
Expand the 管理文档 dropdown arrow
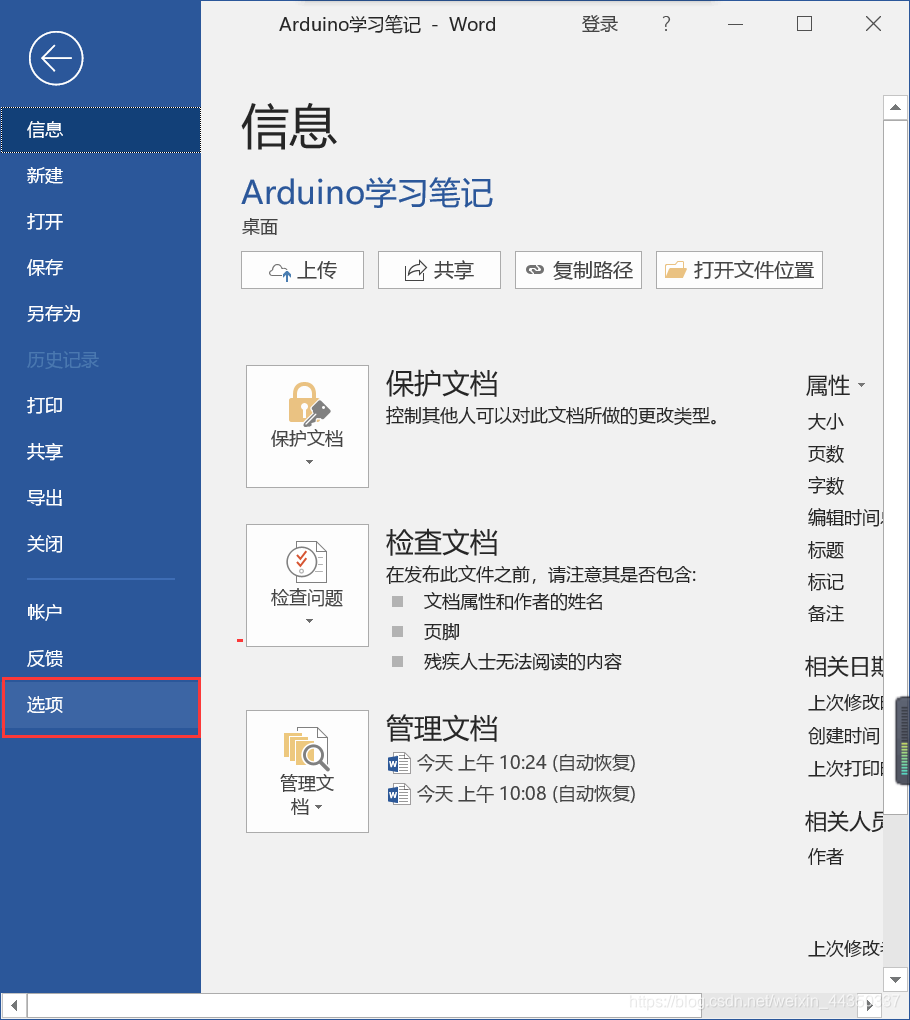click(x=318, y=807)
